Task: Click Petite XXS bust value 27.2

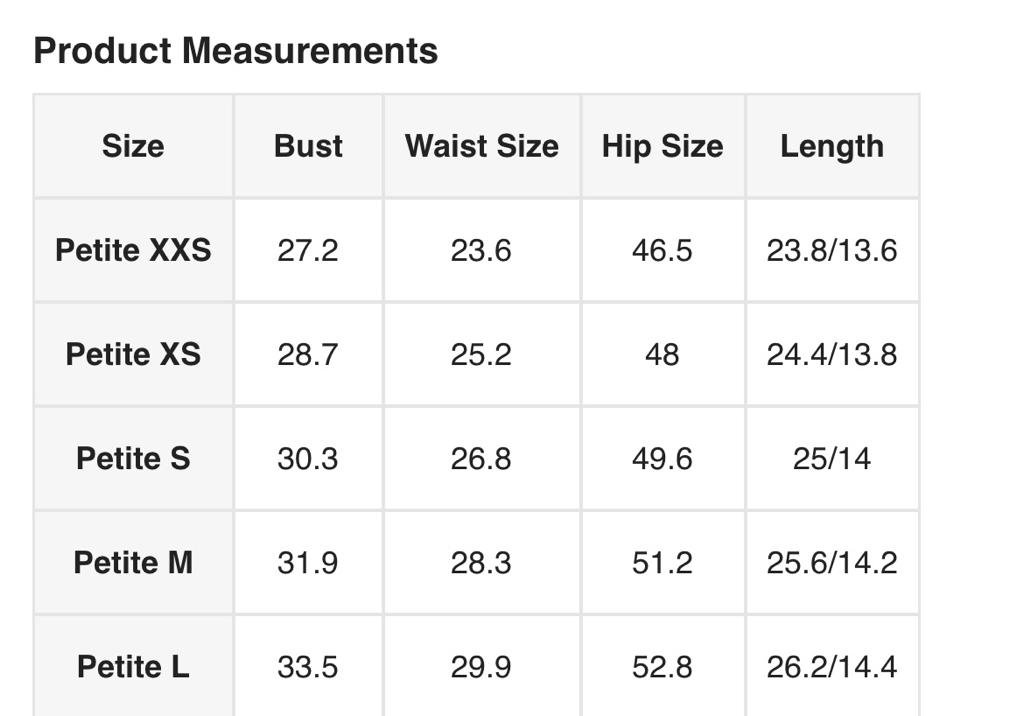Action: (x=308, y=250)
